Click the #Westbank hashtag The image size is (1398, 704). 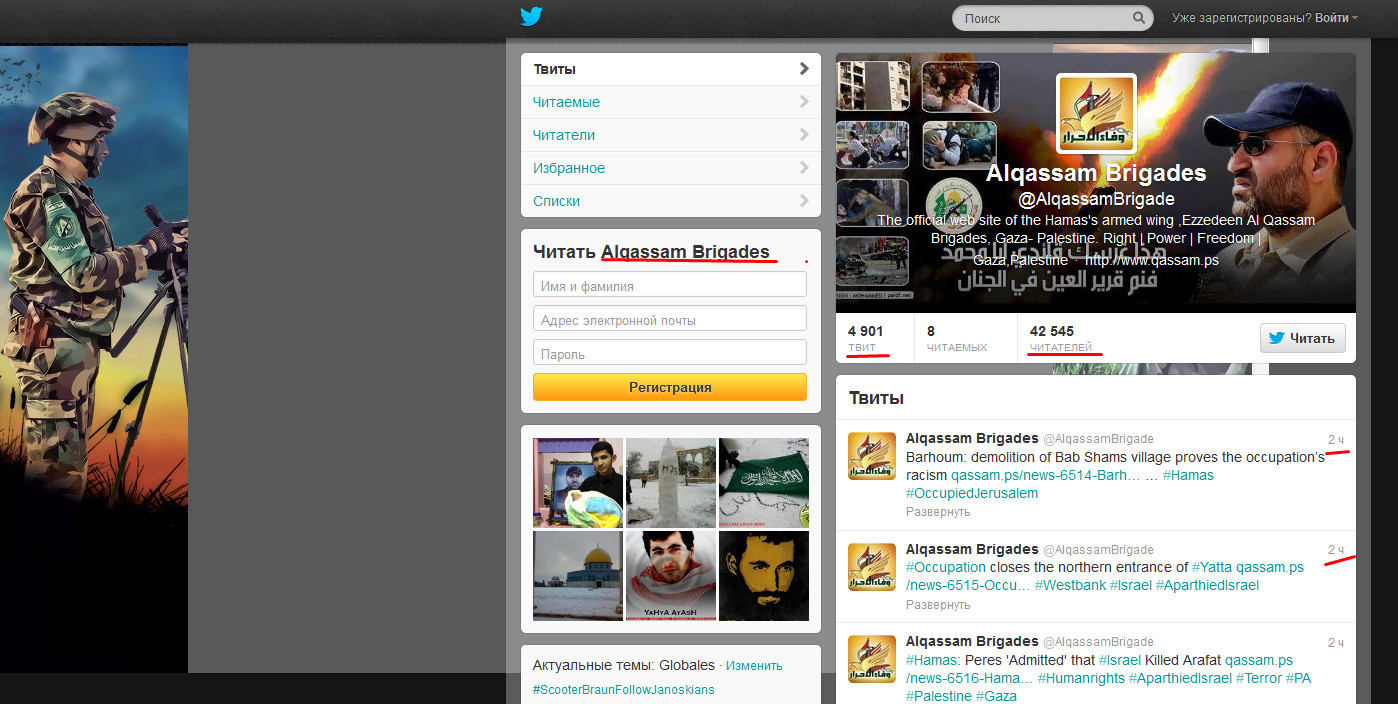[1070, 585]
